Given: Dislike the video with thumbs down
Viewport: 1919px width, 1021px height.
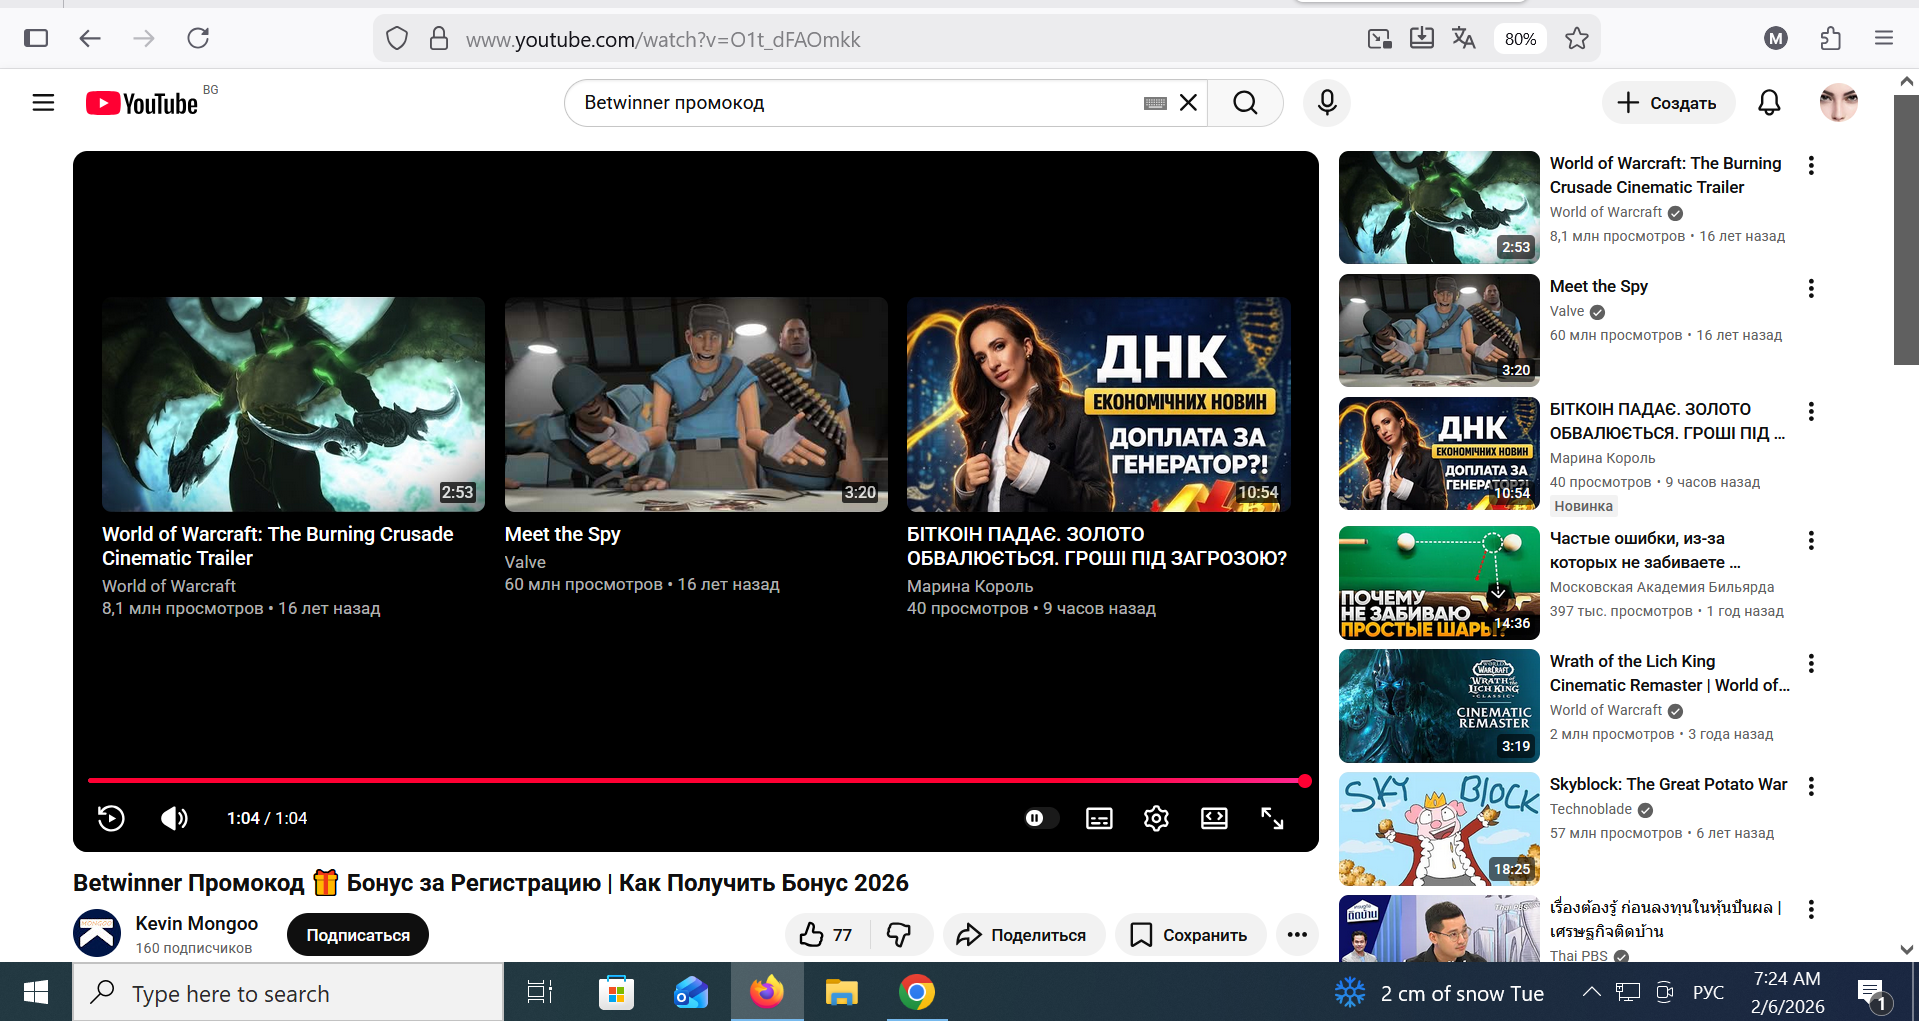Looking at the screenshot, I should (899, 935).
